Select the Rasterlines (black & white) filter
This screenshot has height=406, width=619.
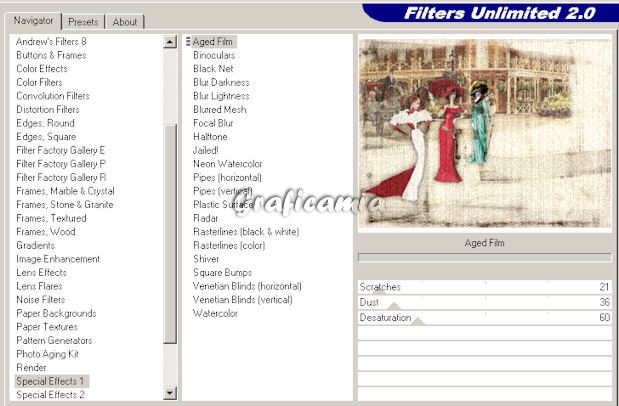pyautogui.click(x=246, y=232)
